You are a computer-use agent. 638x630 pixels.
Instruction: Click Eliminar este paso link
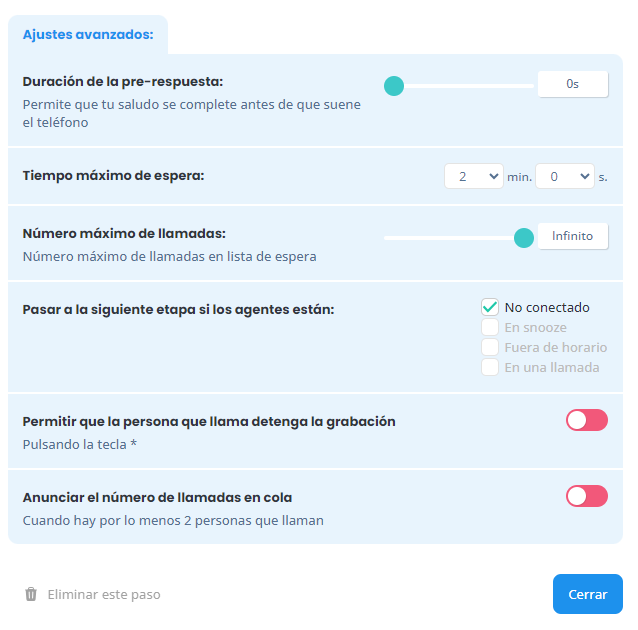(x=104, y=595)
